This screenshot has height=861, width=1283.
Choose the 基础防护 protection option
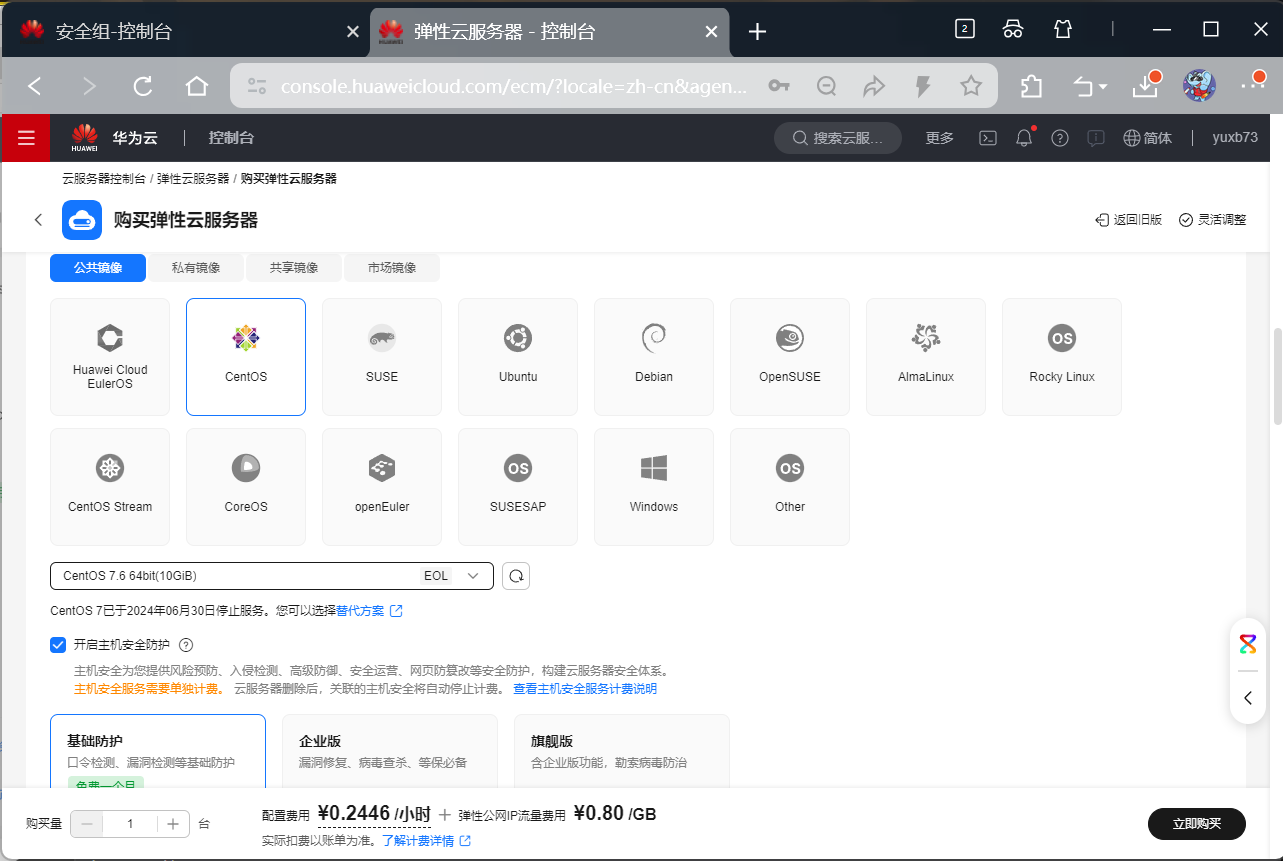click(158, 752)
